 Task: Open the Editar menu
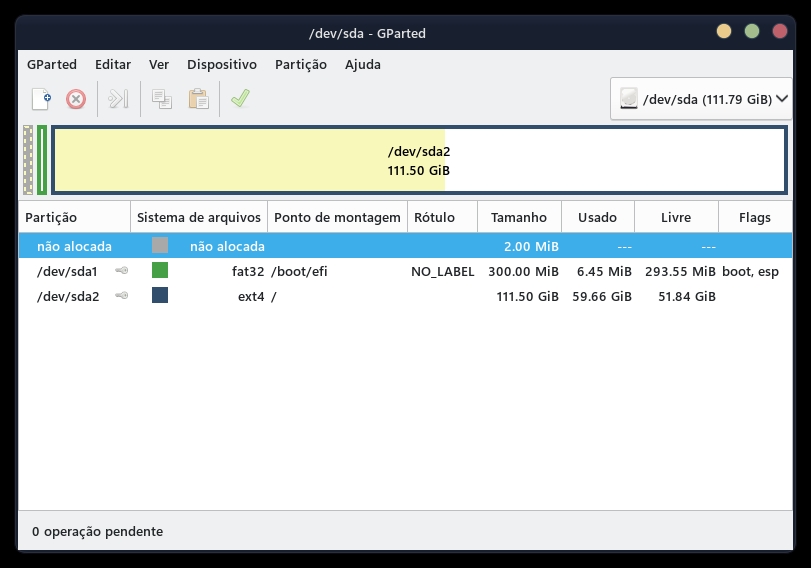coord(113,65)
